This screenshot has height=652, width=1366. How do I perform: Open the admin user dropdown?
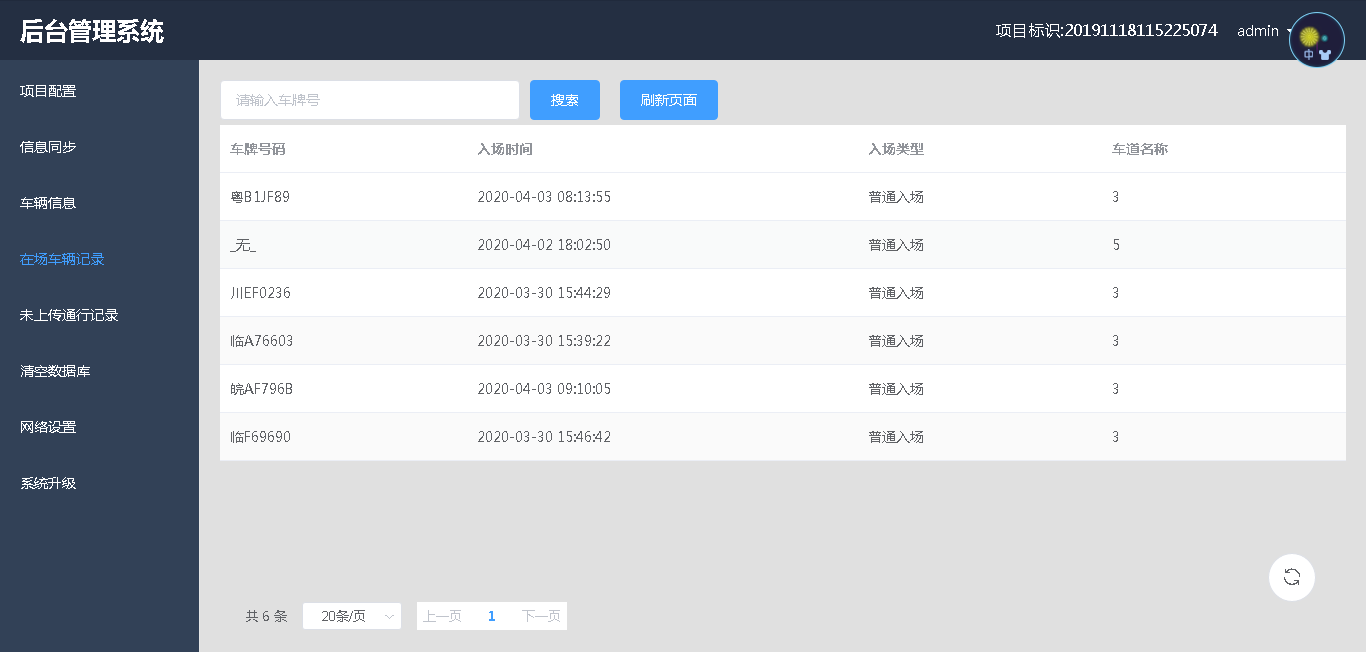(x=1264, y=31)
